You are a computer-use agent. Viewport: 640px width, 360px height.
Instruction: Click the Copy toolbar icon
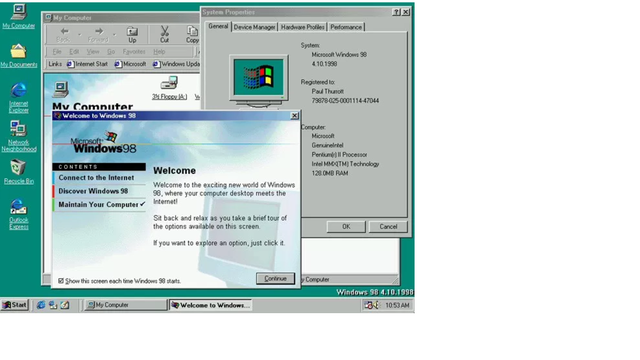[x=192, y=35]
